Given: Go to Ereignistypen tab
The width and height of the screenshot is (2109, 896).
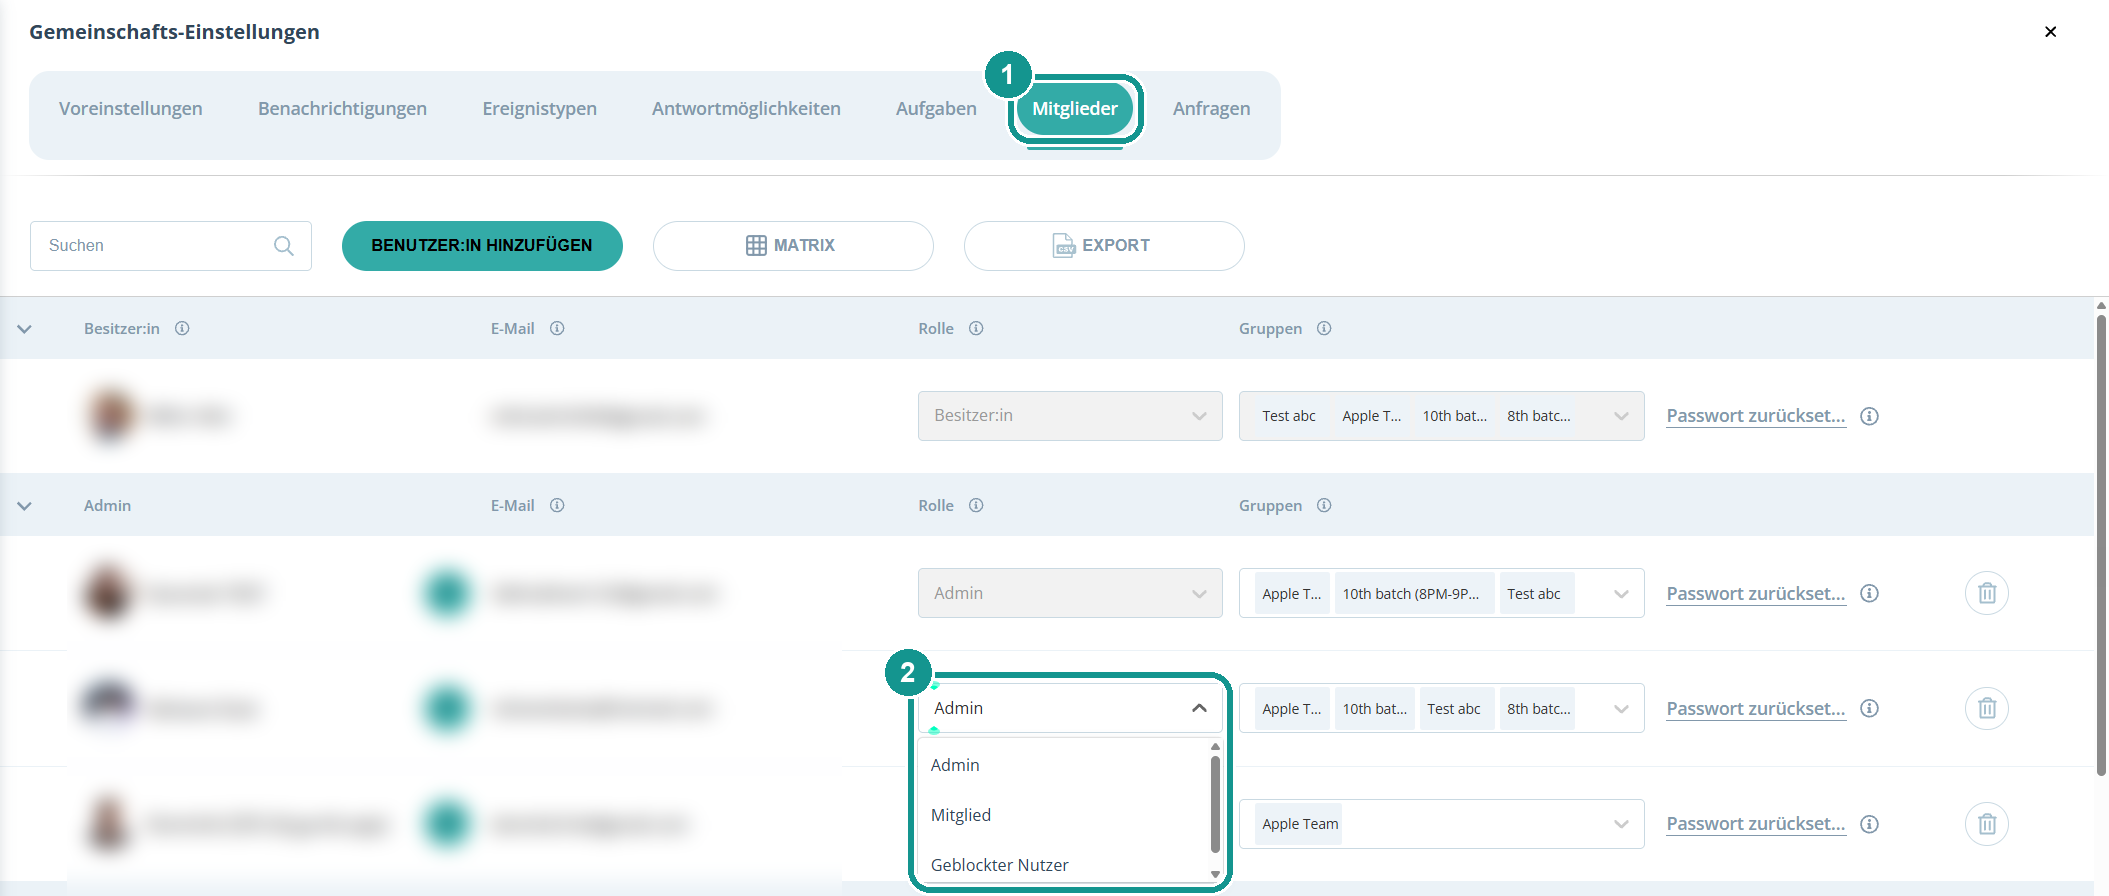Looking at the screenshot, I should (539, 108).
